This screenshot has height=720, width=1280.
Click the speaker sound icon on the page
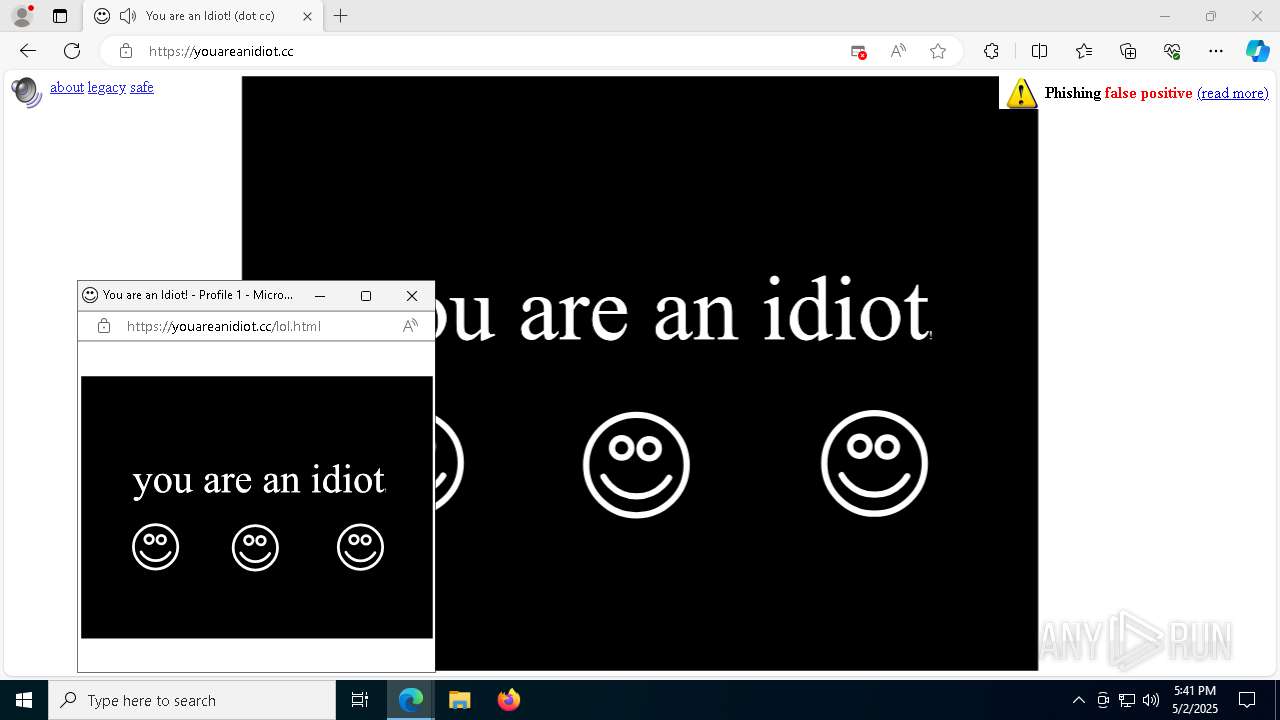(27, 92)
